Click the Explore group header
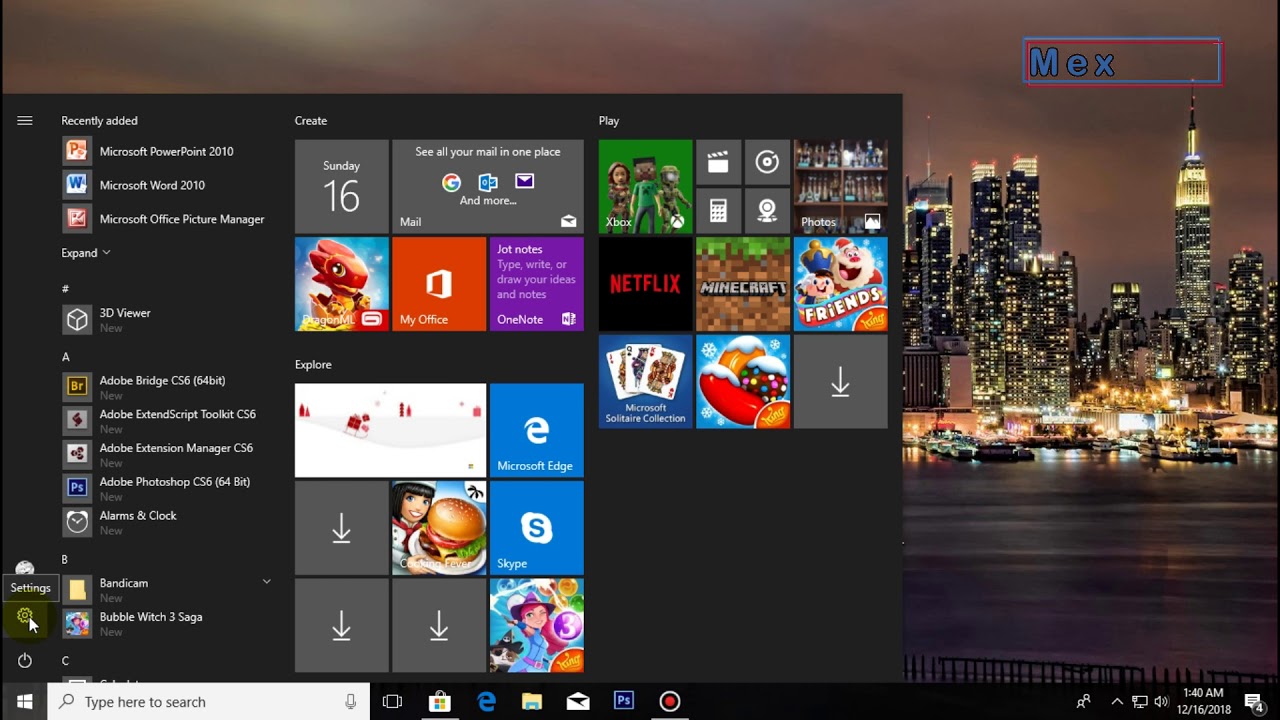 pos(313,365)
